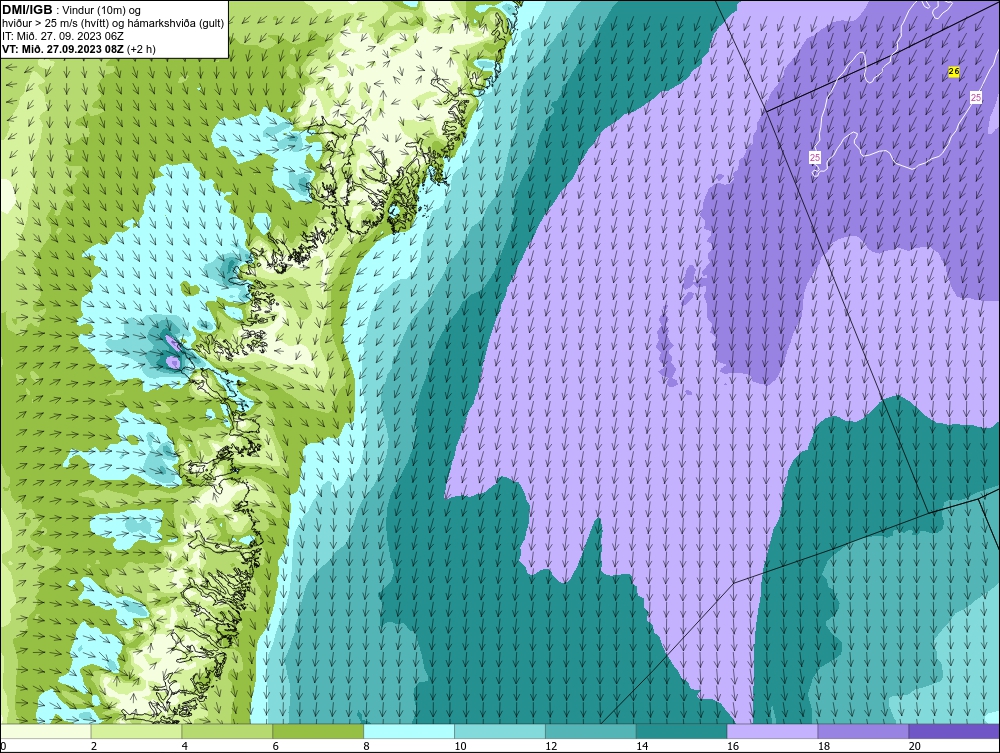Click the DMI/IGB title text
The image size is (1000, 753).
[x=27, y=10]
